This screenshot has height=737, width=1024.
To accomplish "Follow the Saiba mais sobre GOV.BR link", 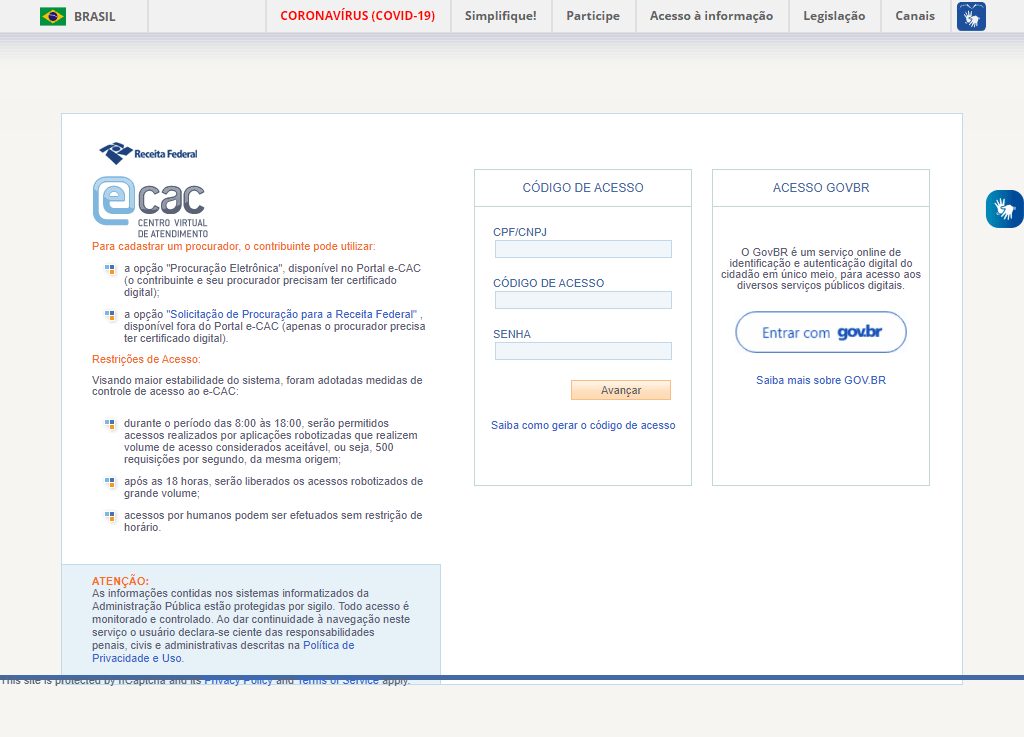I will (x=821, y=380).
